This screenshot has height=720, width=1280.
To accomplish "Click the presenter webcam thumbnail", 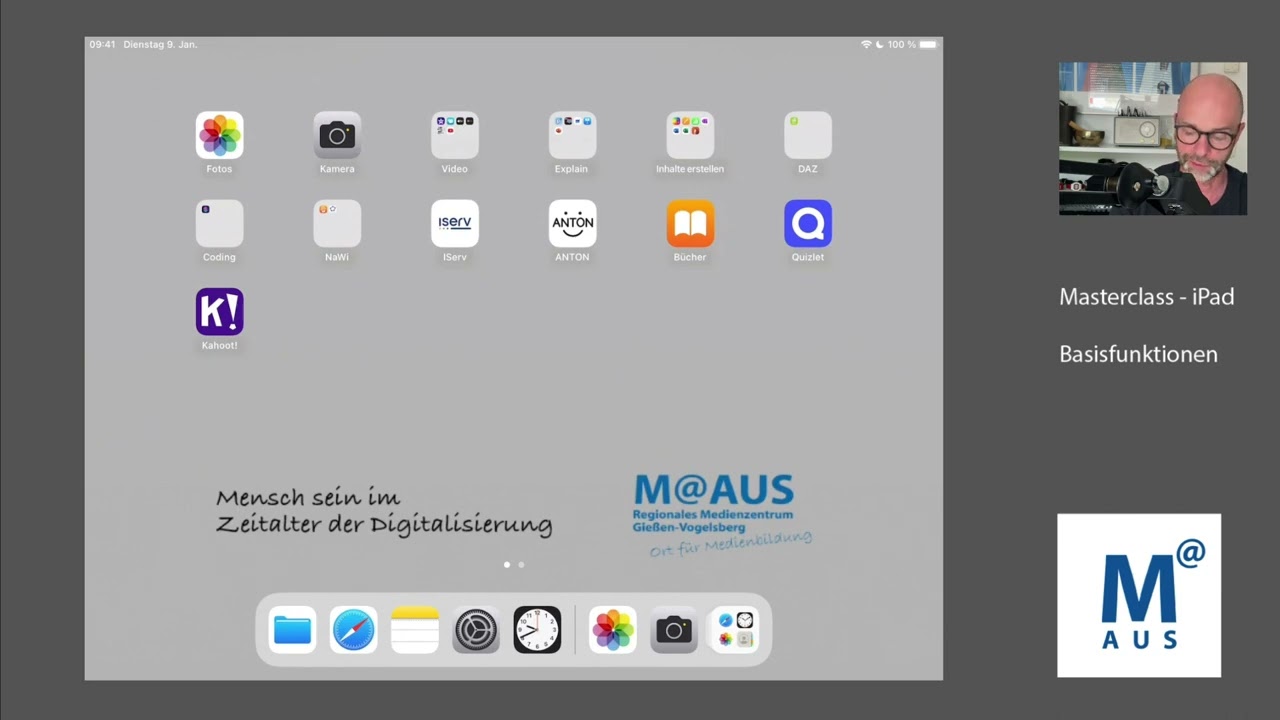I will click(x=1153, y=139).
